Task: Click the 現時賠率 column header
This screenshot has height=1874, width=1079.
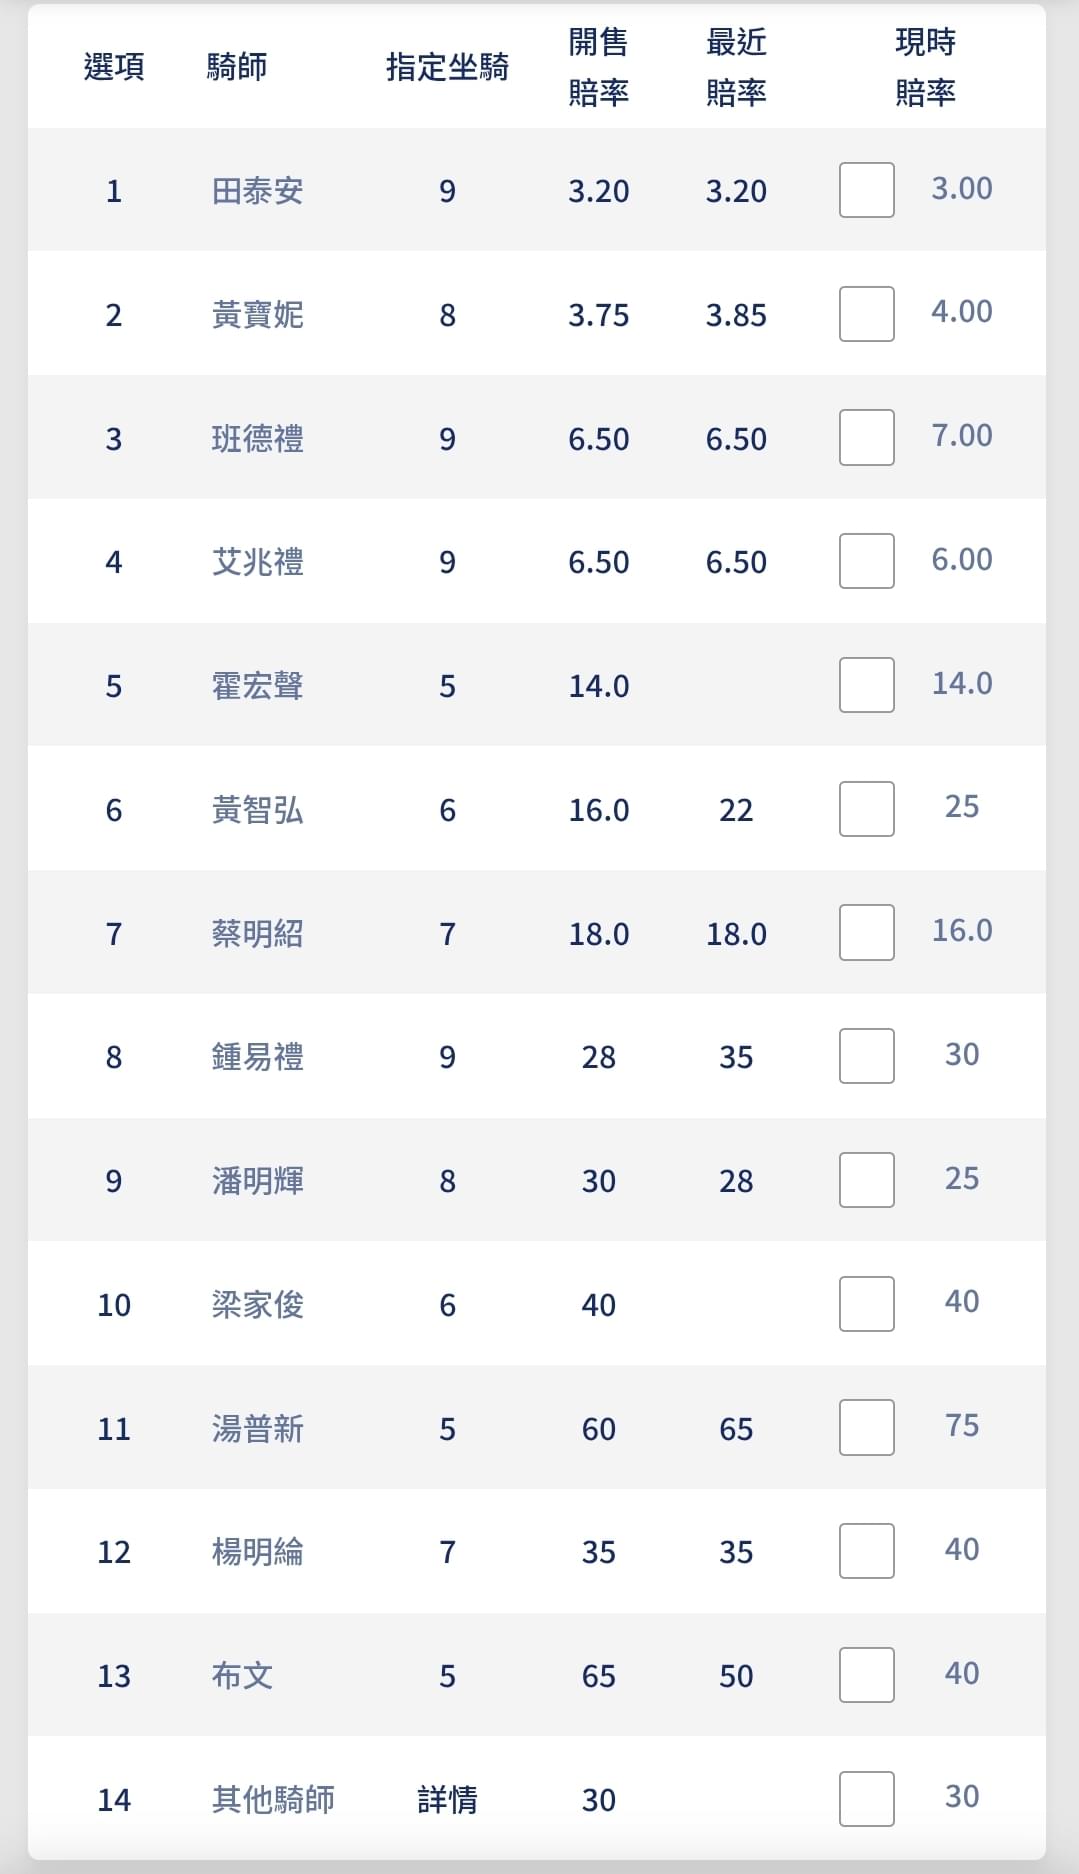Action: 925,67
